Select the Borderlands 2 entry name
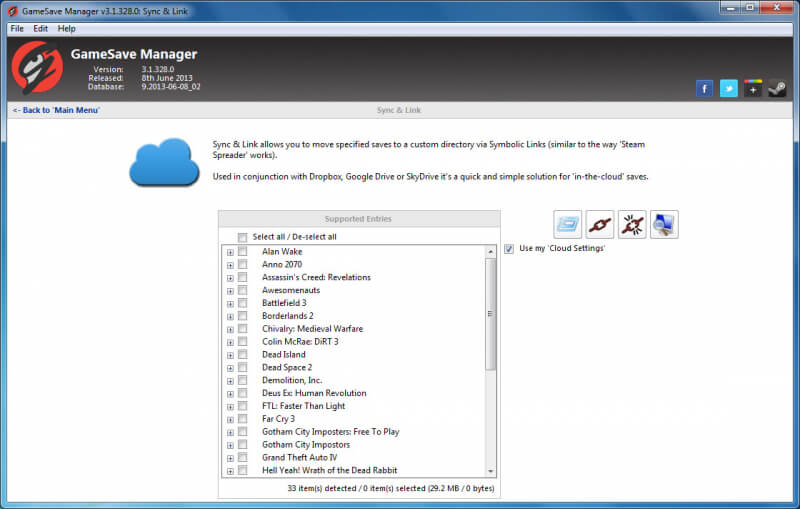The height and width of the screenshot is (509, 800). (x=288, y=316)
